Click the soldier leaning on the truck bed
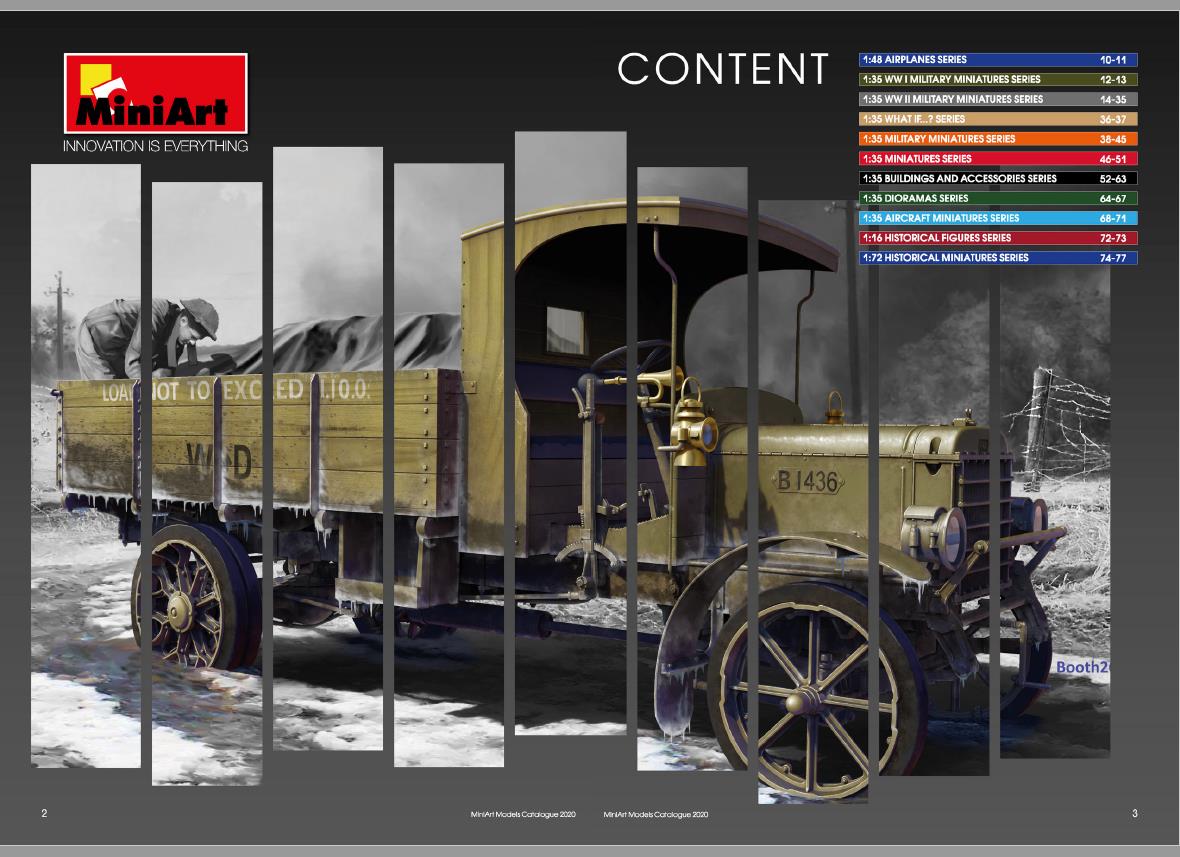Viewport: 1180px width, 857px height. pyautogui.click(x=148, y=338)
